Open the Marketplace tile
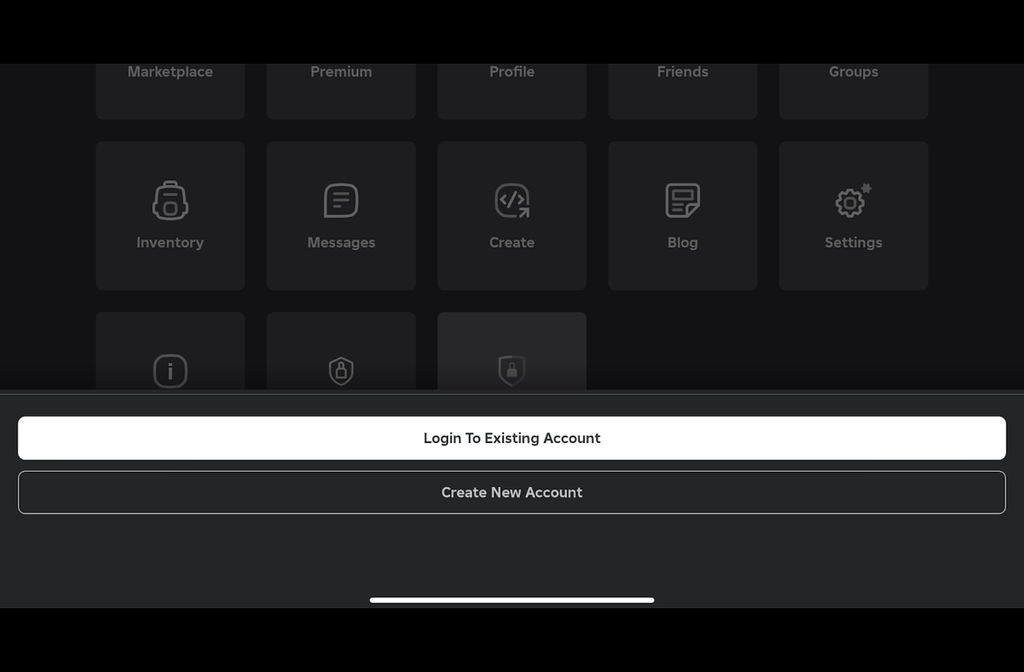1024x672 pixels. point(170,85)
